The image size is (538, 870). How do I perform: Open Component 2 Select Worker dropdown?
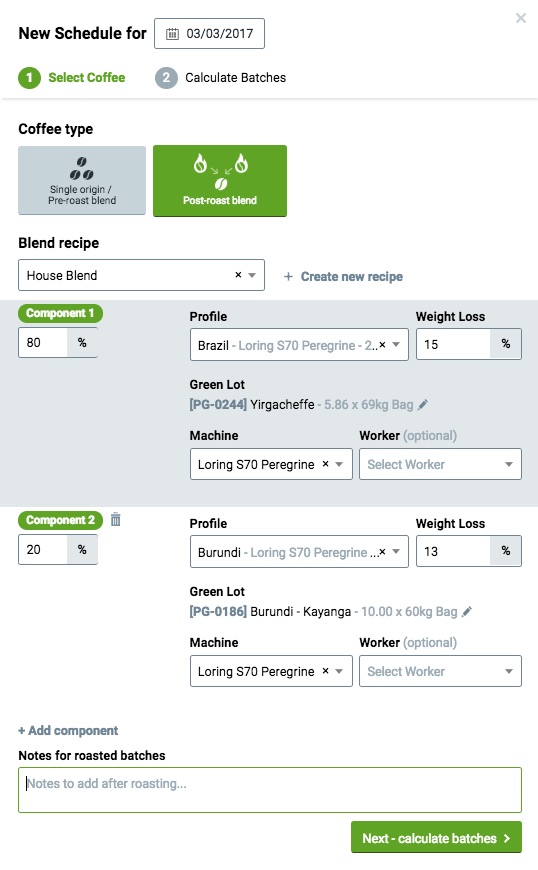coord(440,671)
